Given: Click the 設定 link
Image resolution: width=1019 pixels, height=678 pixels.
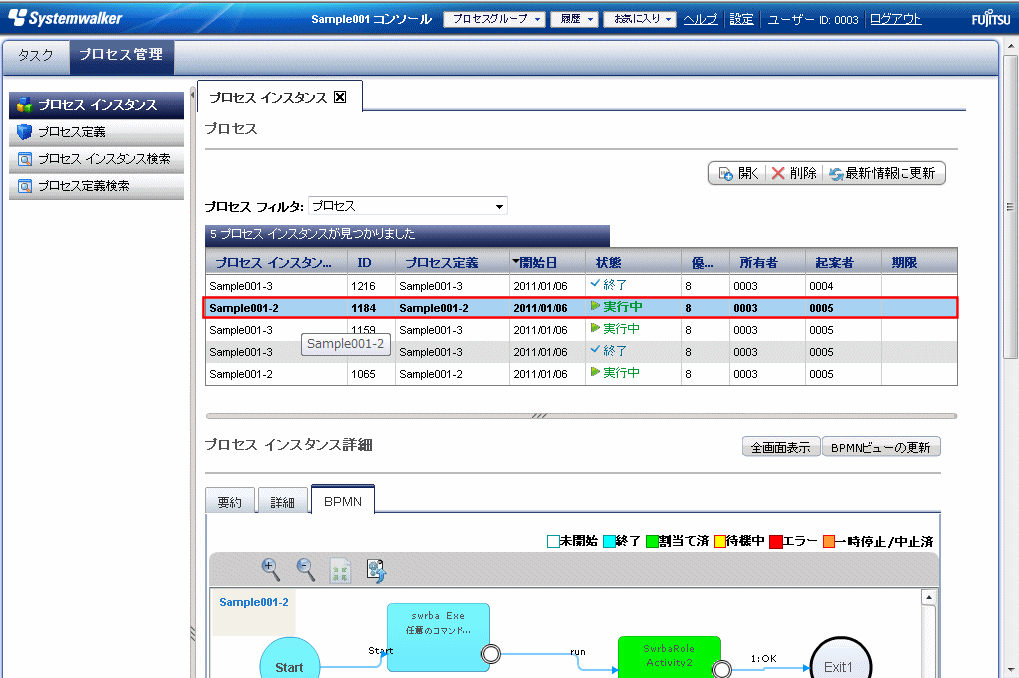Looking at the screenshot, I should (x=741, y=19).
